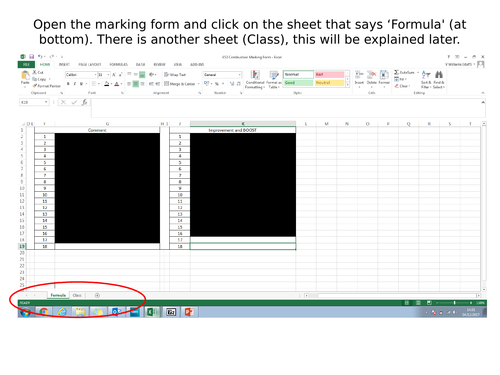Apply the Good cell style
The width and height of the screenshot is (500, 375).
pyautogui.click(x=298, y=83)
